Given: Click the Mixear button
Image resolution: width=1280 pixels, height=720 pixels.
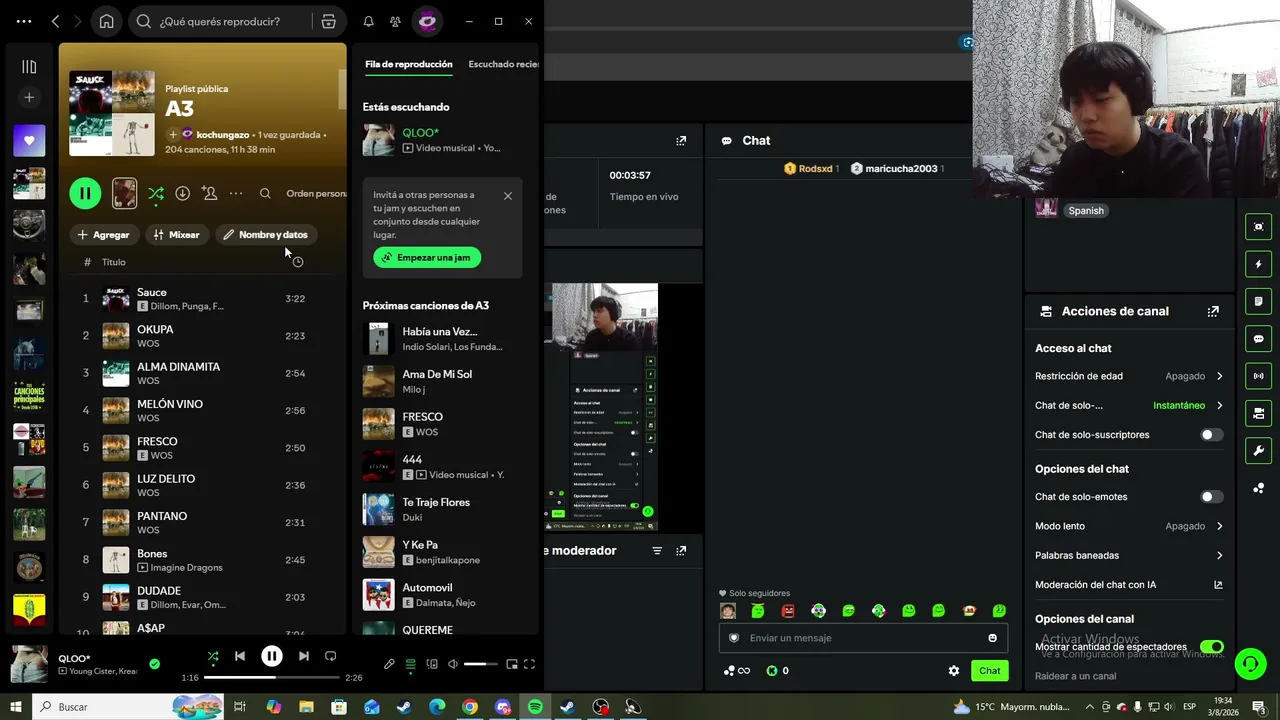Looking at the screenshot, I should pyautogui.click(x=176, y=235).
